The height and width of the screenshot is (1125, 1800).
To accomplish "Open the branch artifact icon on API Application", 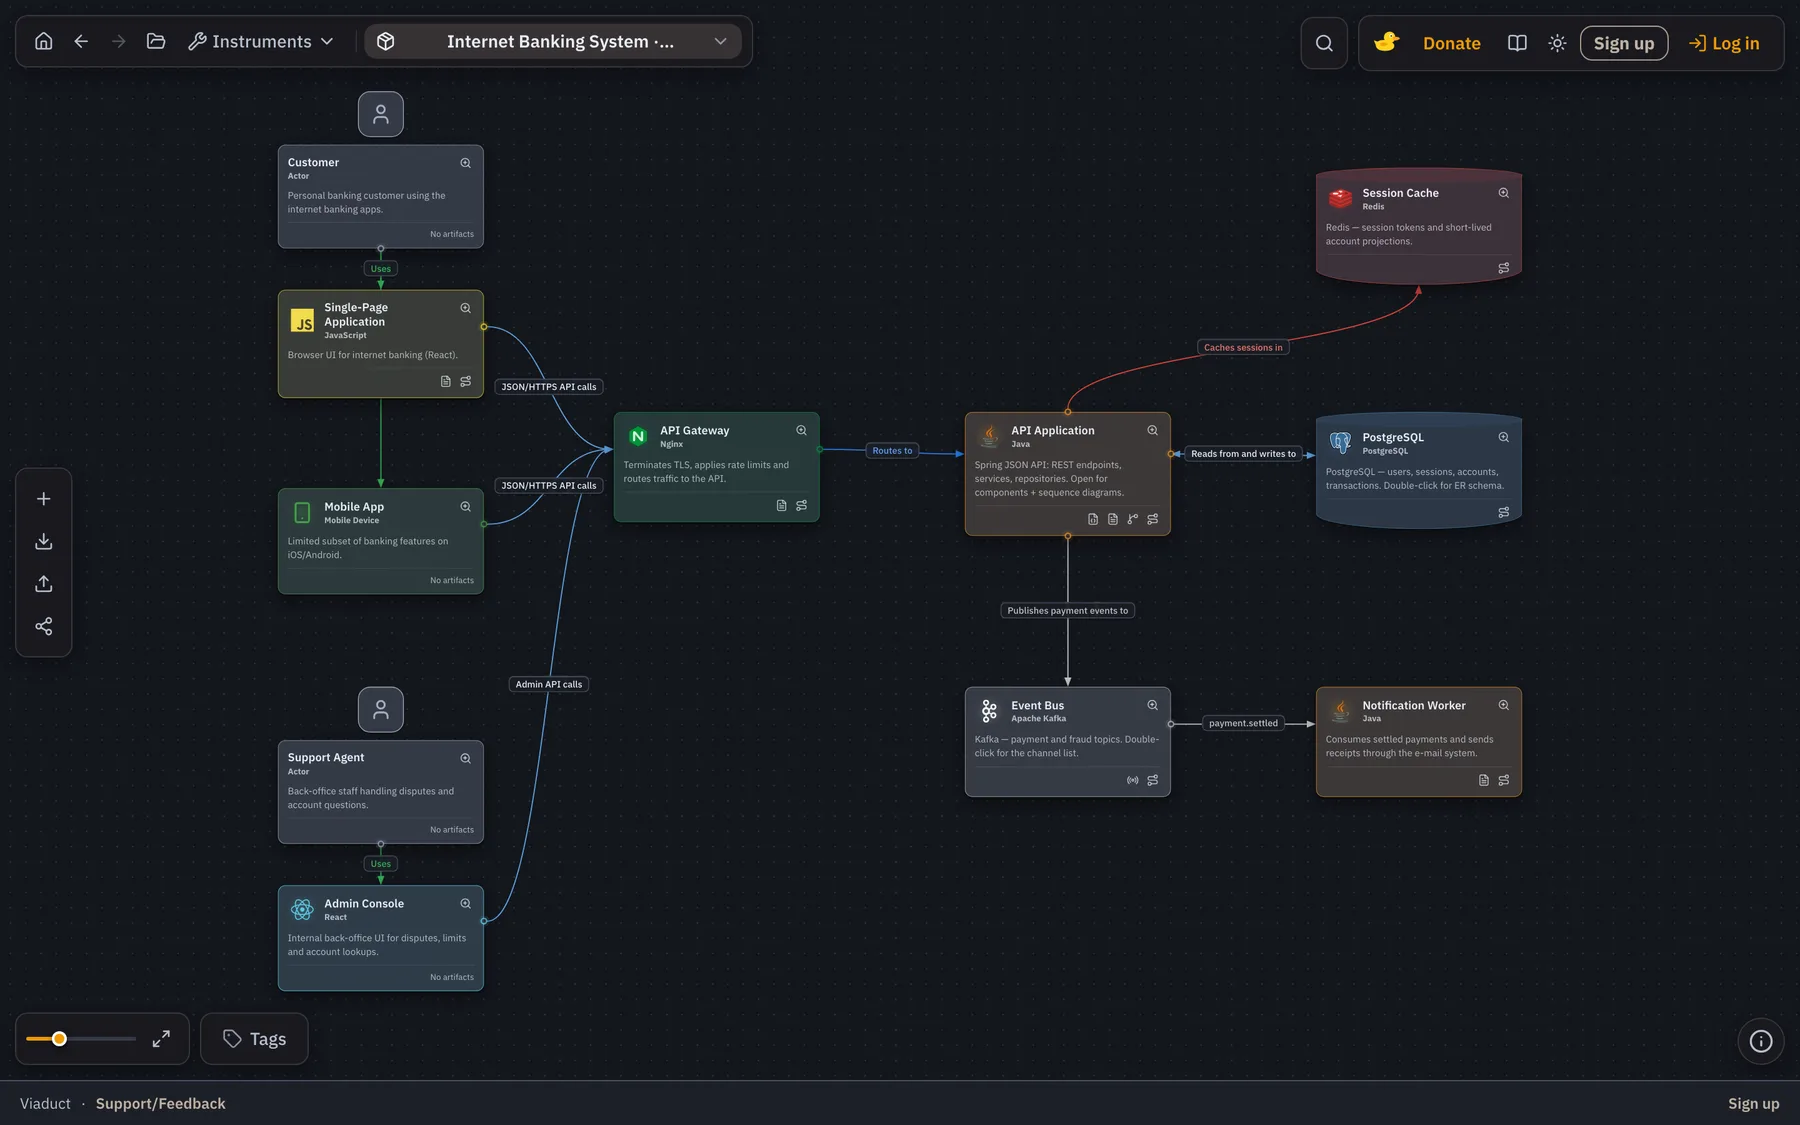I will 1133,519.
